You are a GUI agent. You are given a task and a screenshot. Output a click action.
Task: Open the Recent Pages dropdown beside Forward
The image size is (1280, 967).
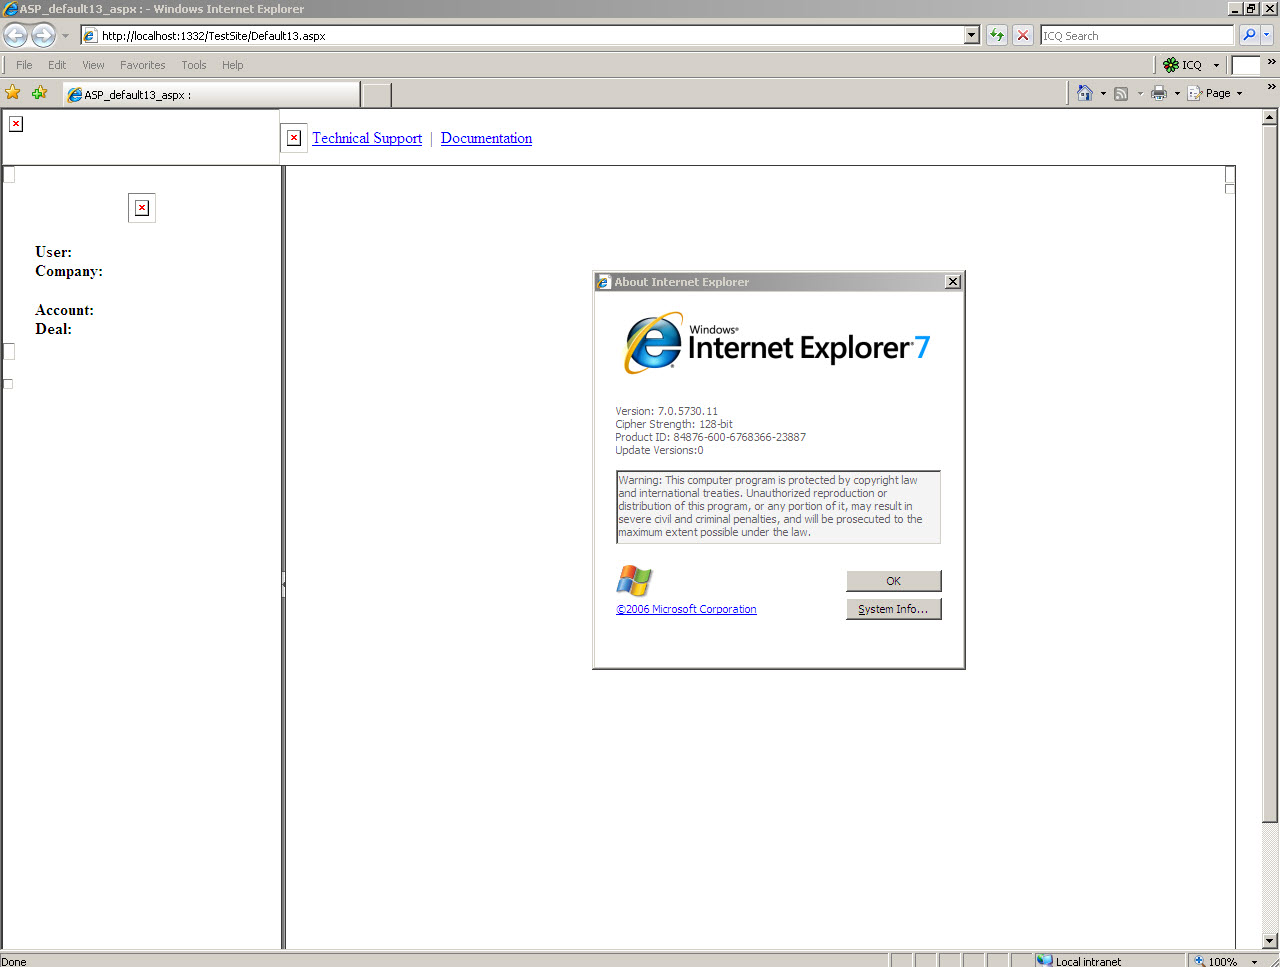(x=65, y=36)
